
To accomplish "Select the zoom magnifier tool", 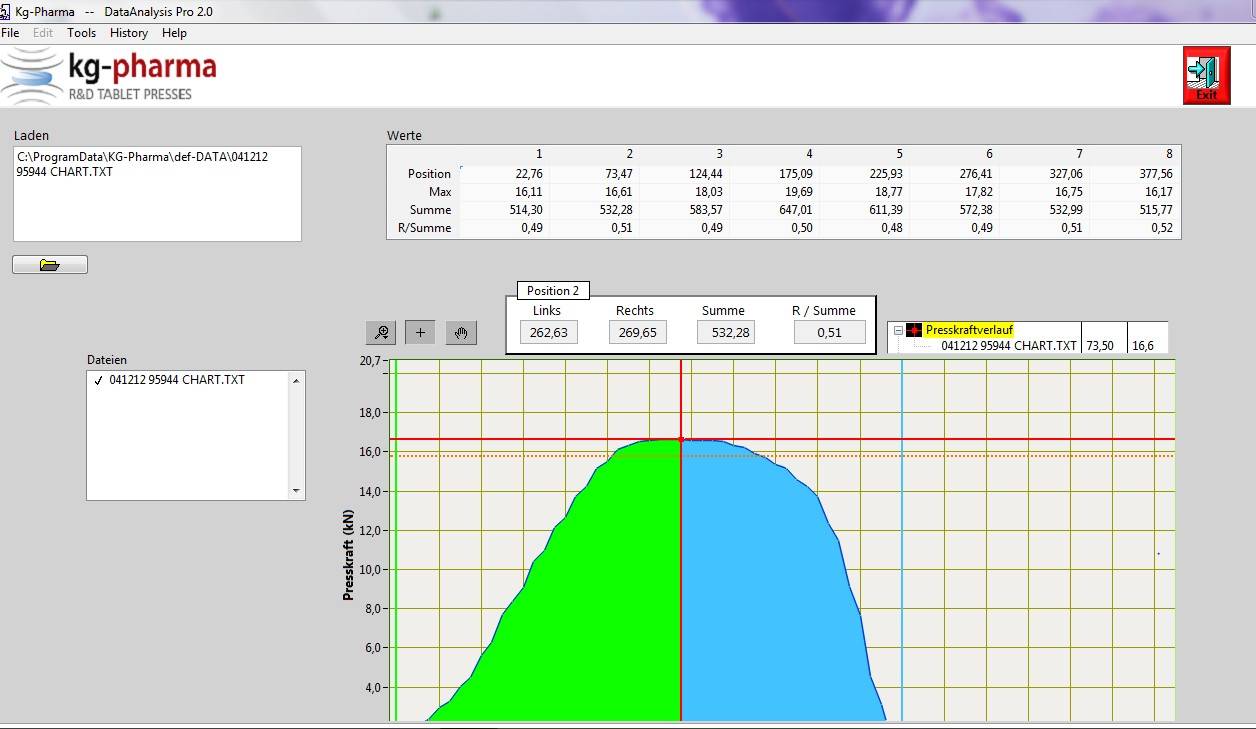I will tap(381, 333).
